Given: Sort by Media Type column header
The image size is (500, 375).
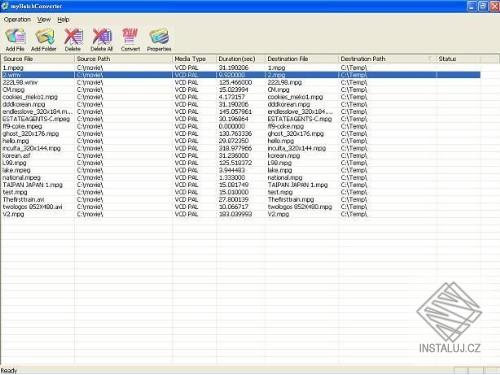Looking at the screenshot, I should 194,59.
